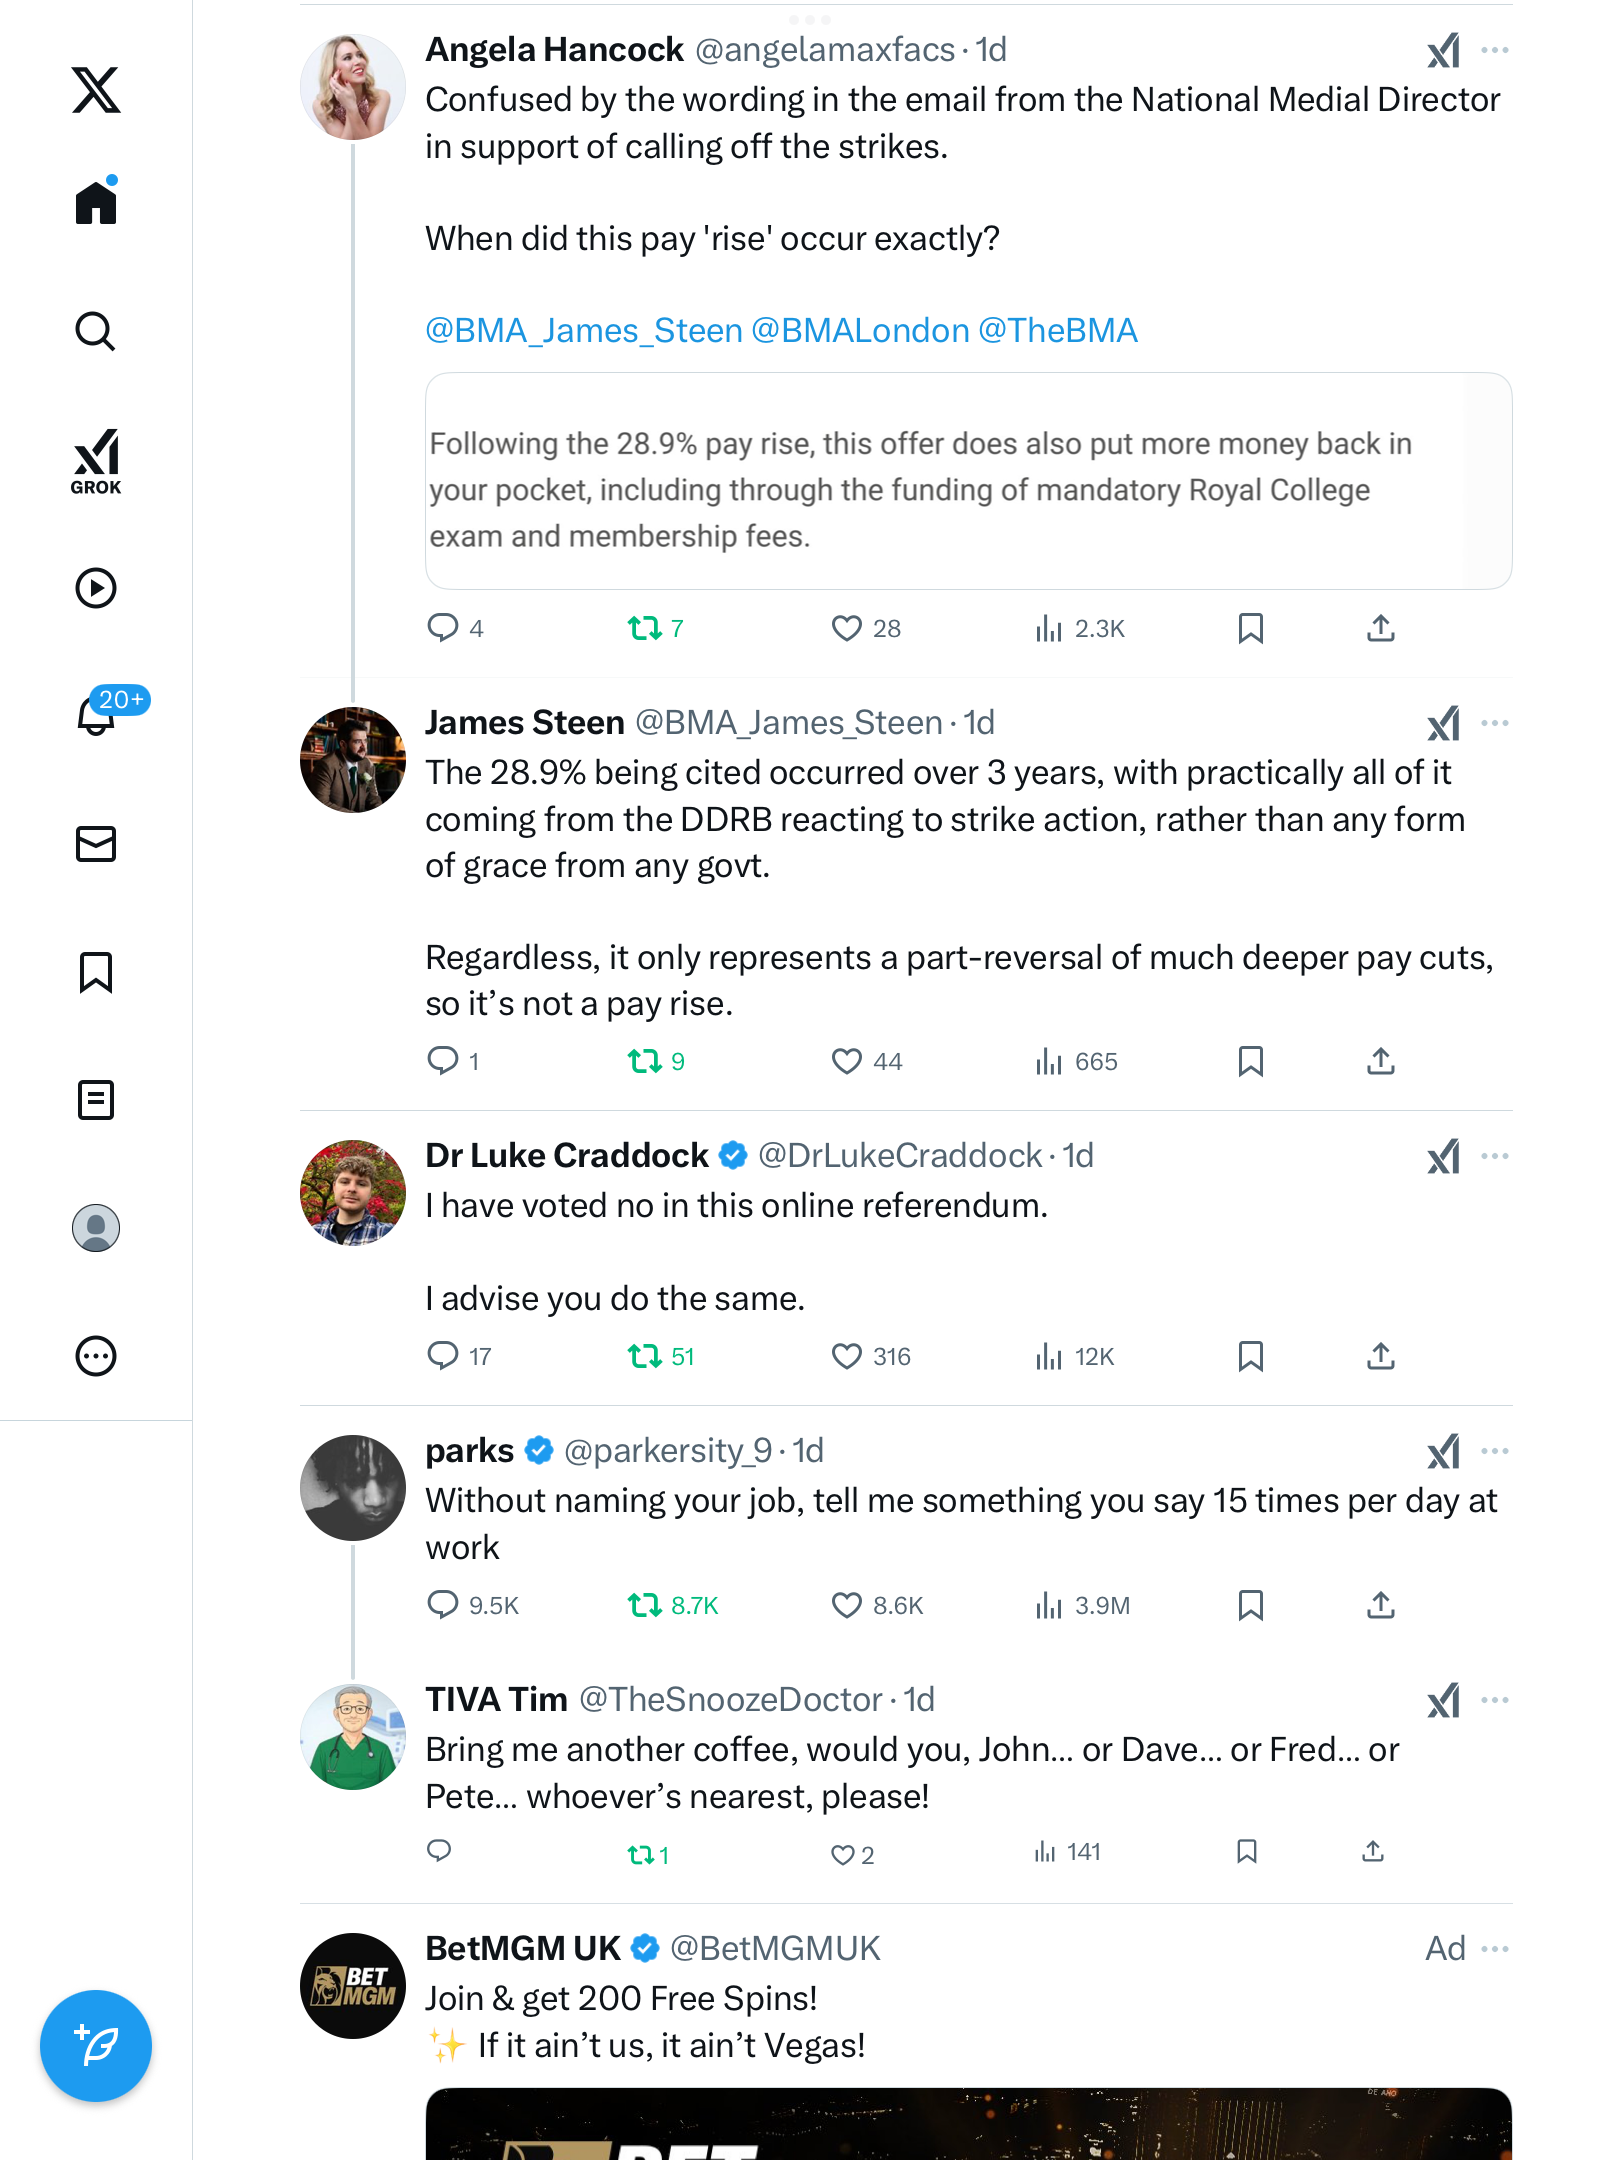Screen dimensions: 1620x2160
Task: Expand the sidebar More circle menu
Action: click(96, 1356)
